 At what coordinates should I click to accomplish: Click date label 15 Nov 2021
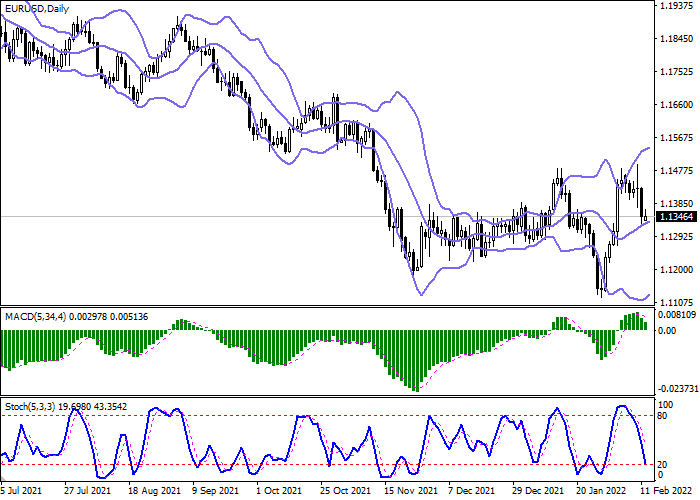point(411,491)
